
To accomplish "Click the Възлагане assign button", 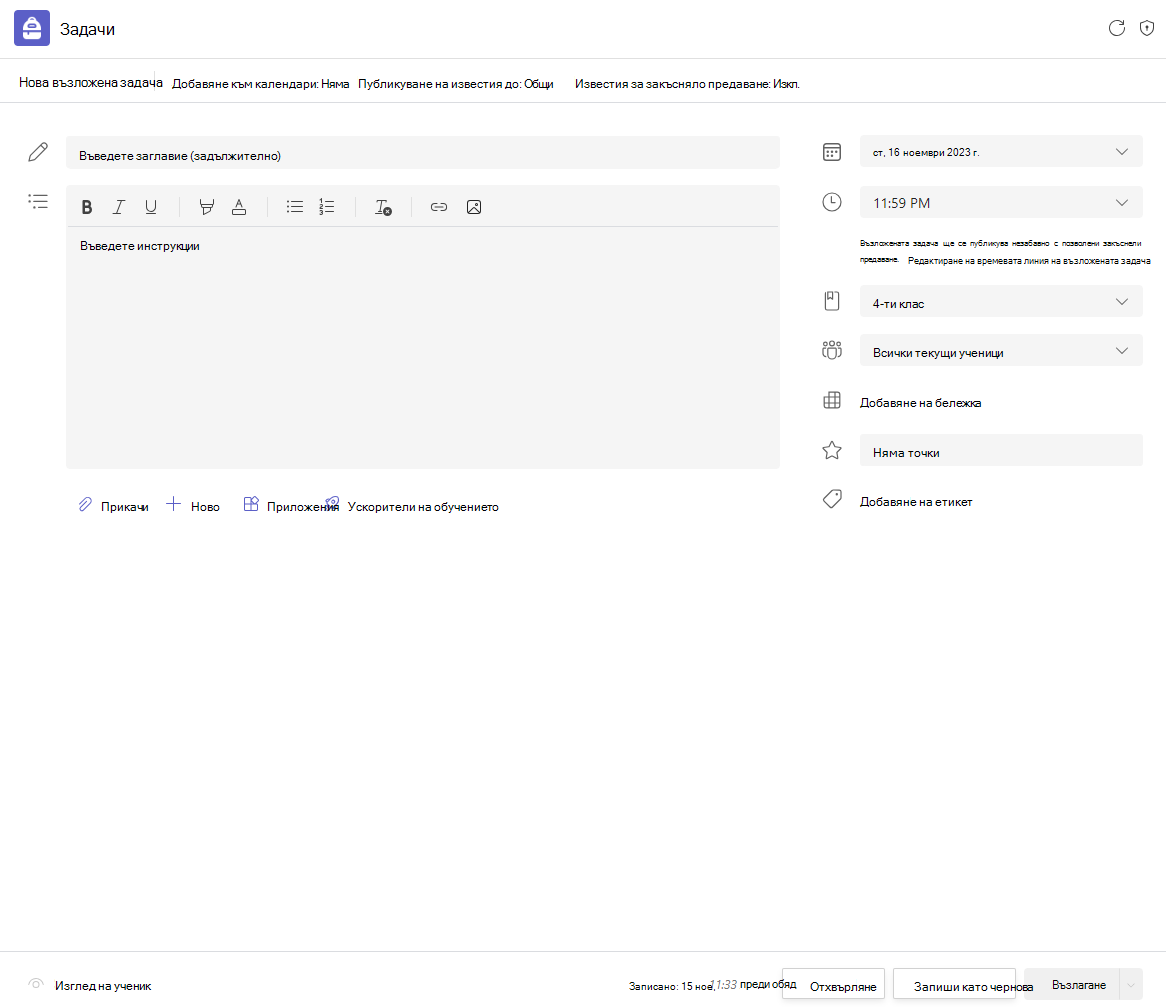I will click(1072, 985).
